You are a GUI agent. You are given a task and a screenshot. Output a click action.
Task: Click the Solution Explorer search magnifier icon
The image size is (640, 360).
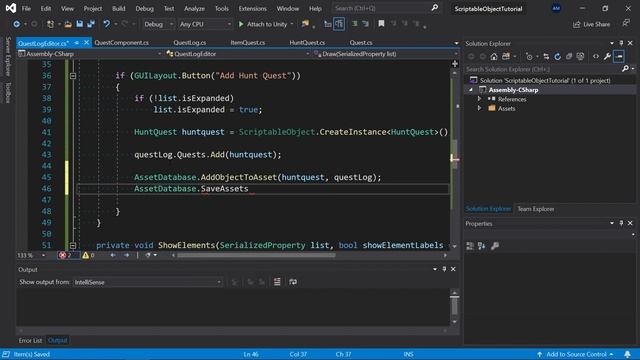625,69
